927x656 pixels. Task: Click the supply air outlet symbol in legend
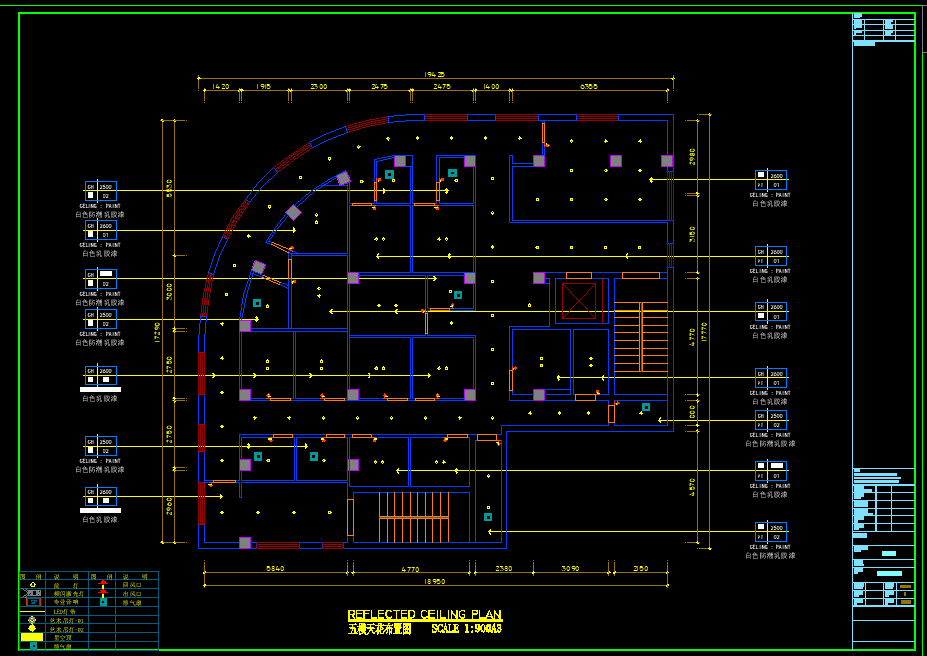103,593
